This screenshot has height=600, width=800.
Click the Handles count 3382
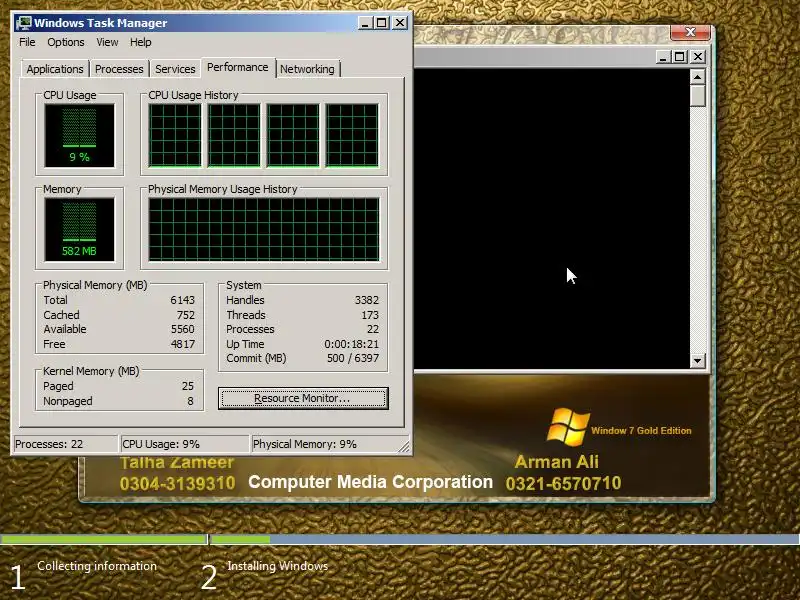367,300
